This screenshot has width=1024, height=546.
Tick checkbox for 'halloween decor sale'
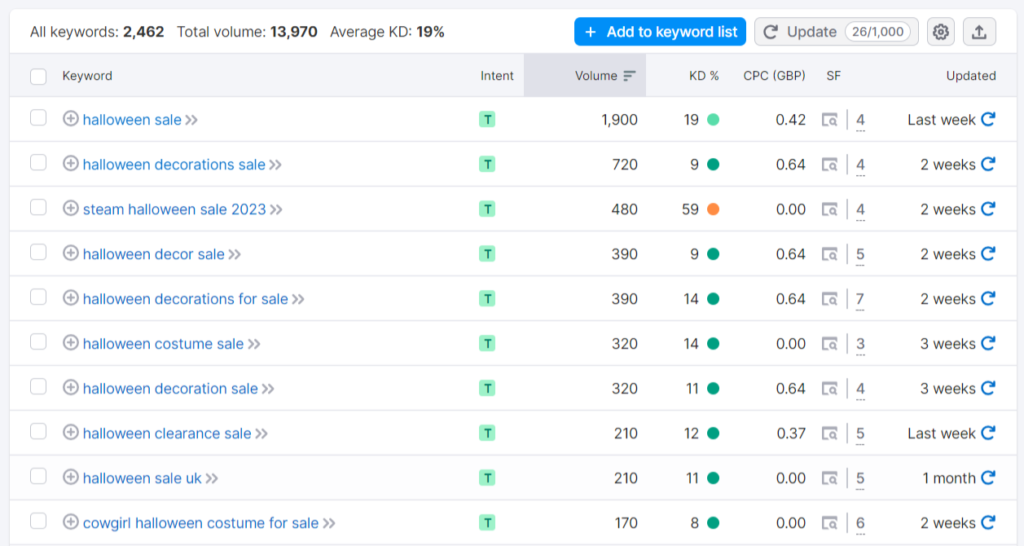(x=39, y=252)
